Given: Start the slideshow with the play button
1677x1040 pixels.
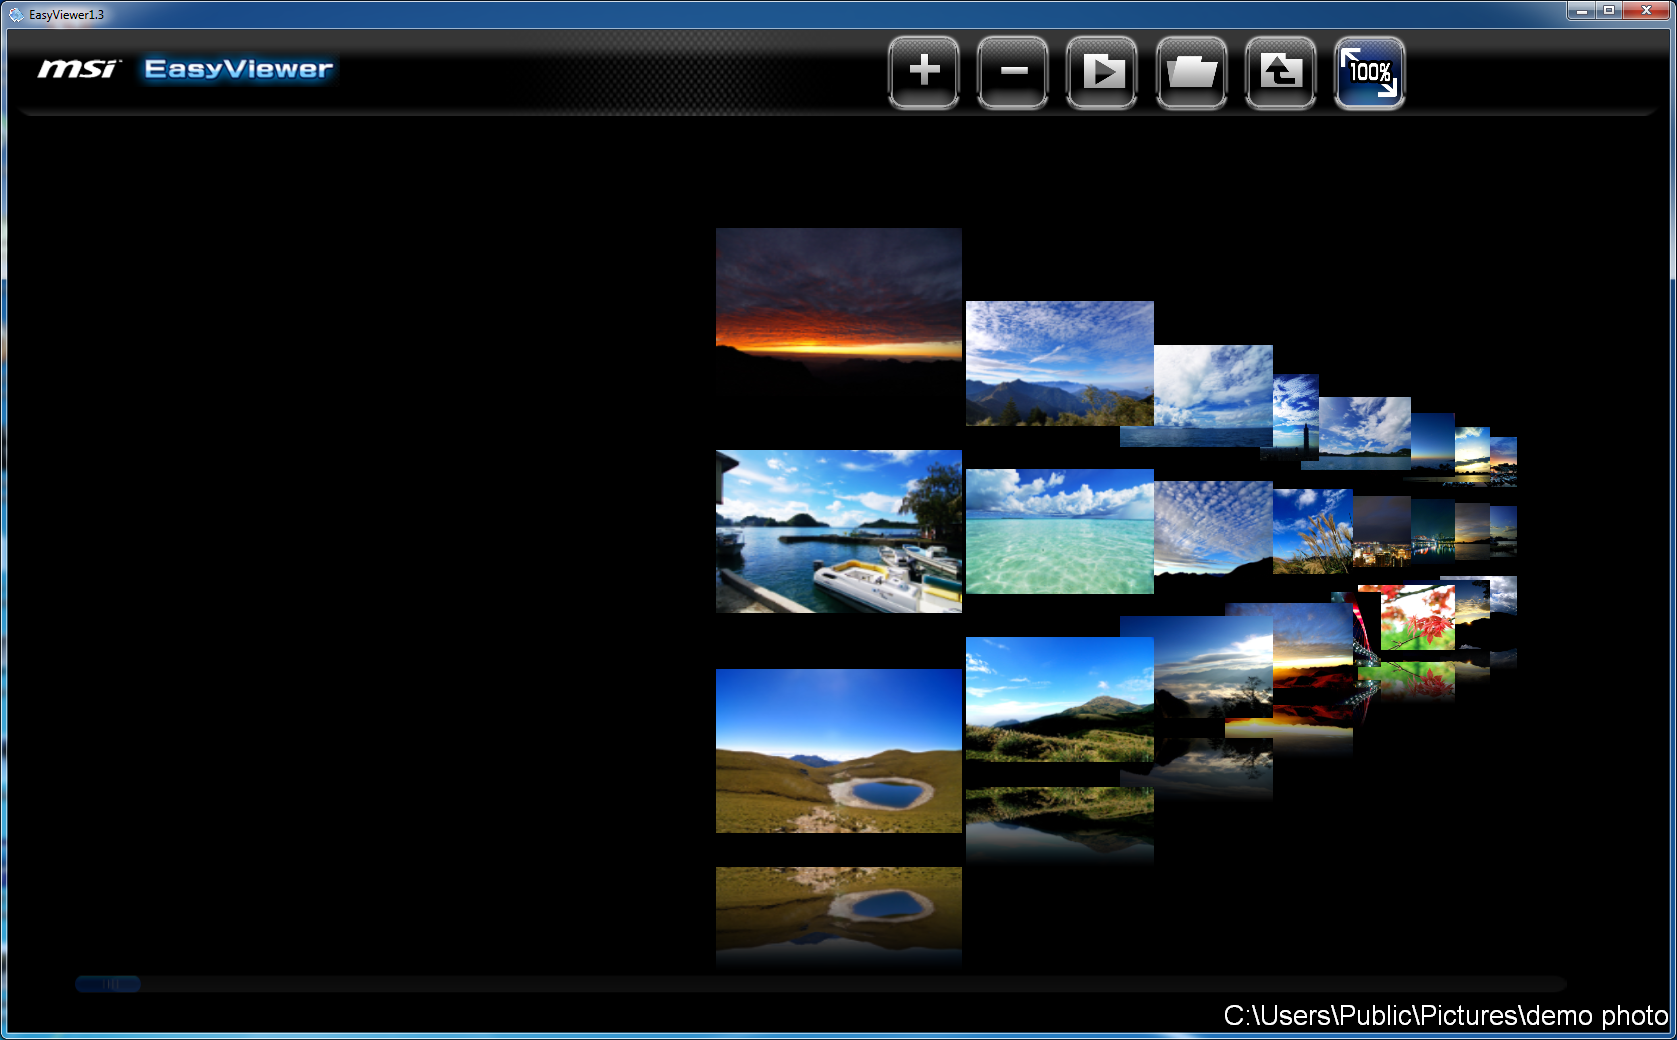Looking at the screenshot, I should (x=1102, y=72).
